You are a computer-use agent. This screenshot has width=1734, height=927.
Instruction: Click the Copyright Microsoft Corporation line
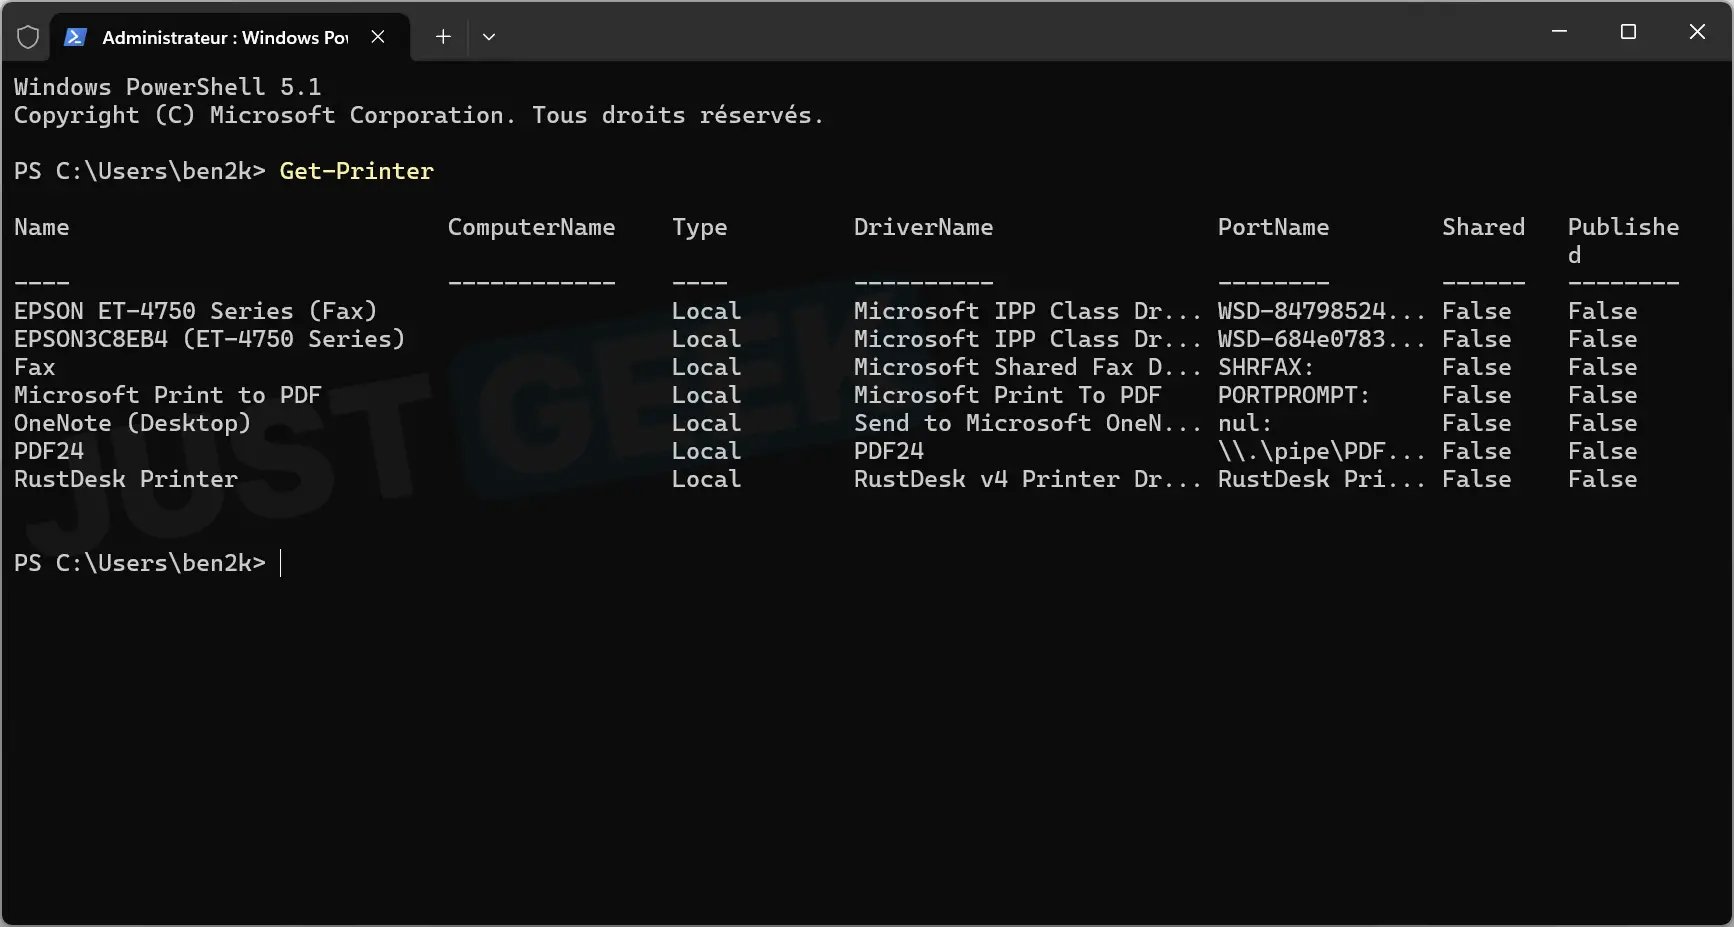tap(418, 115)
